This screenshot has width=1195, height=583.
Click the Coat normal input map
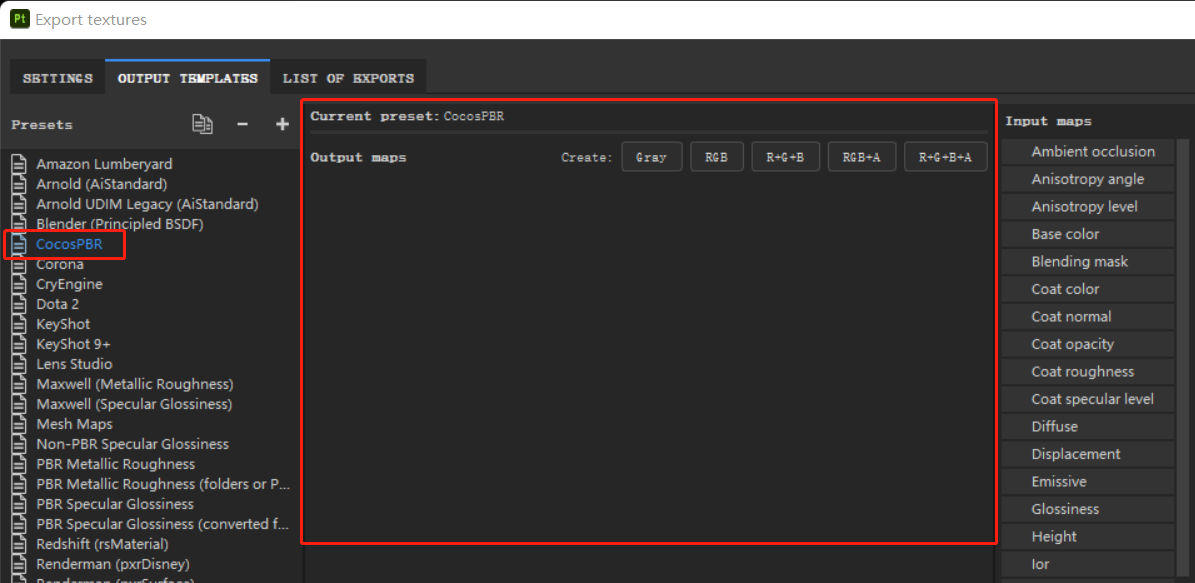pos(1088,316)
